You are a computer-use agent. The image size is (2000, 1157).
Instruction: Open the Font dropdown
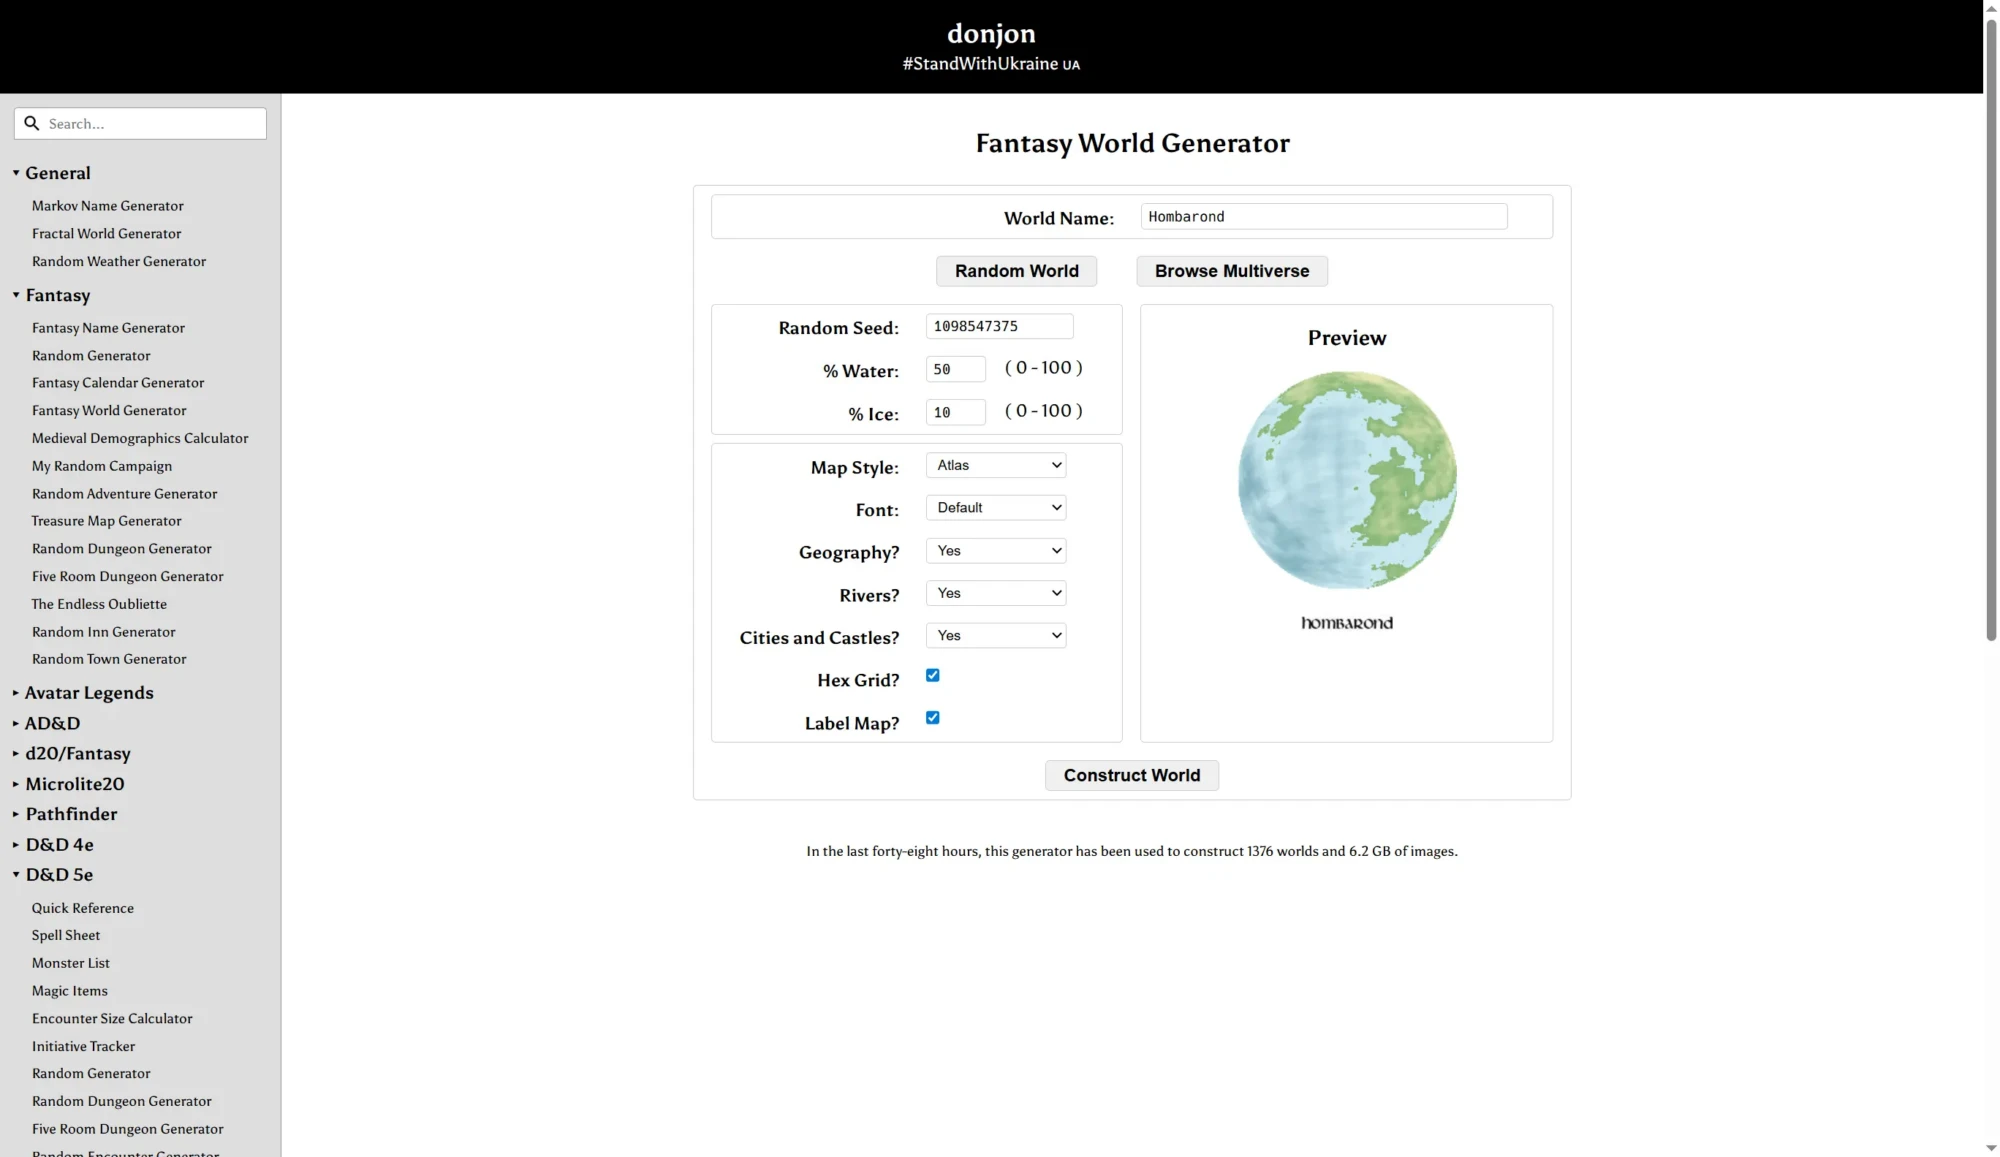click(x=996, y=508)
